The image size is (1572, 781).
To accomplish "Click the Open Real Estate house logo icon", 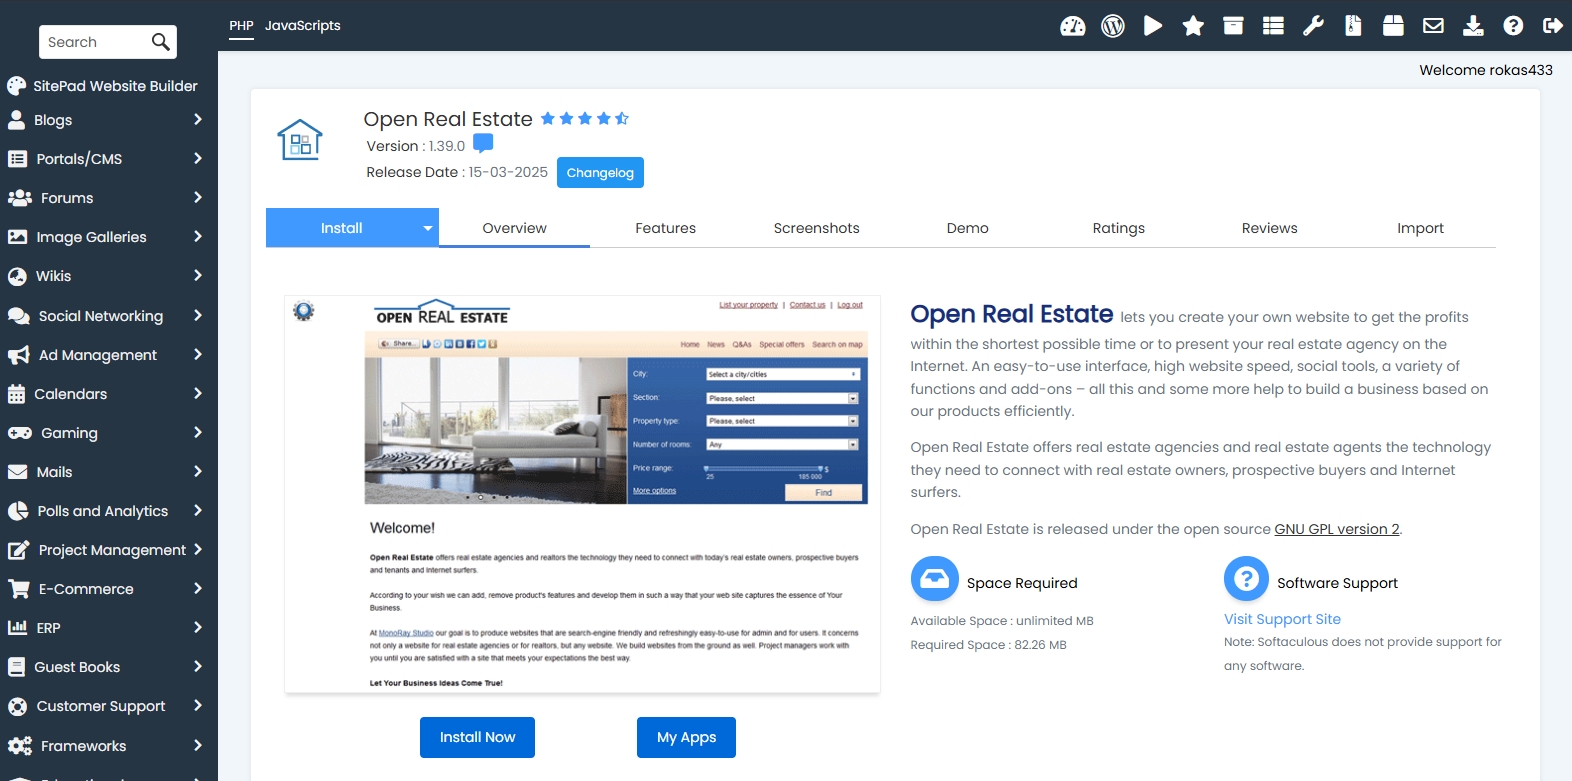I will click(x=300, y=140).
